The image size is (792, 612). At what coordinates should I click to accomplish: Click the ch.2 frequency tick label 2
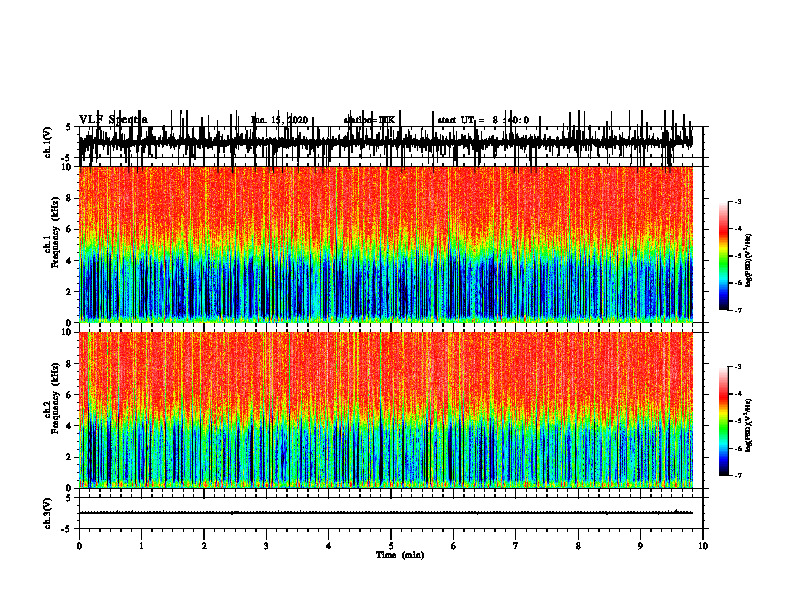(69, 457)
